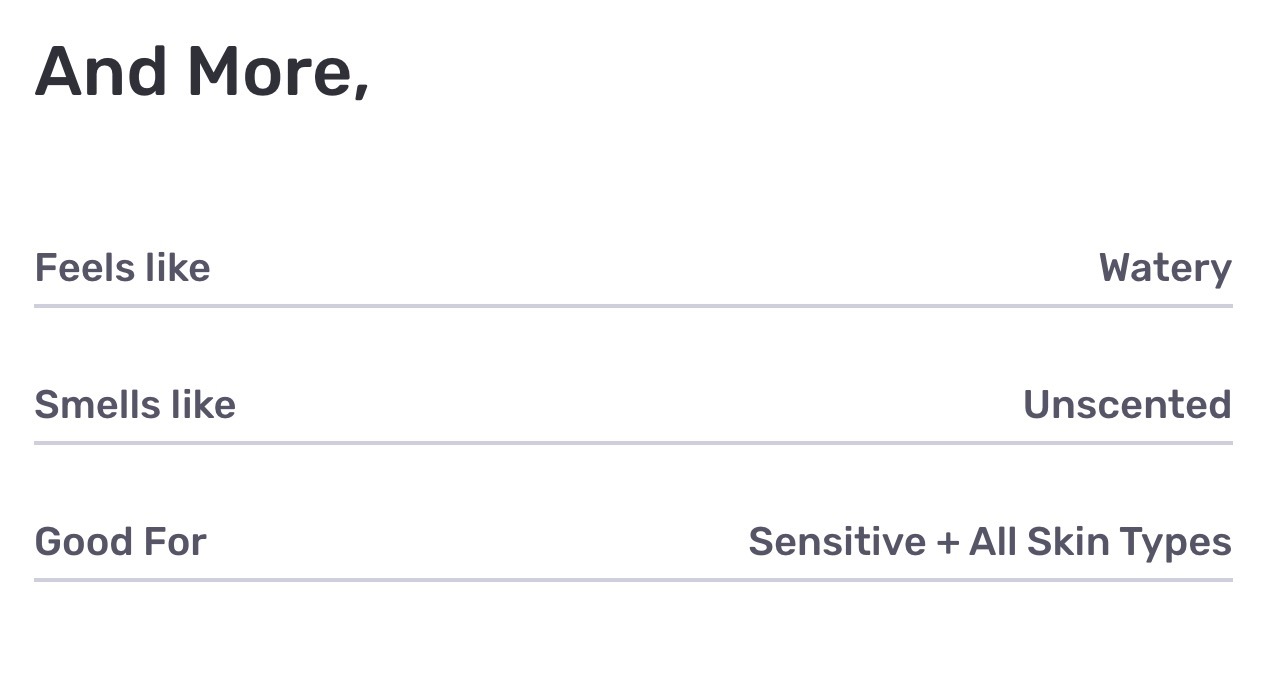
Task: Click the word "And" in the heading
Action: (x=101, y=72)
